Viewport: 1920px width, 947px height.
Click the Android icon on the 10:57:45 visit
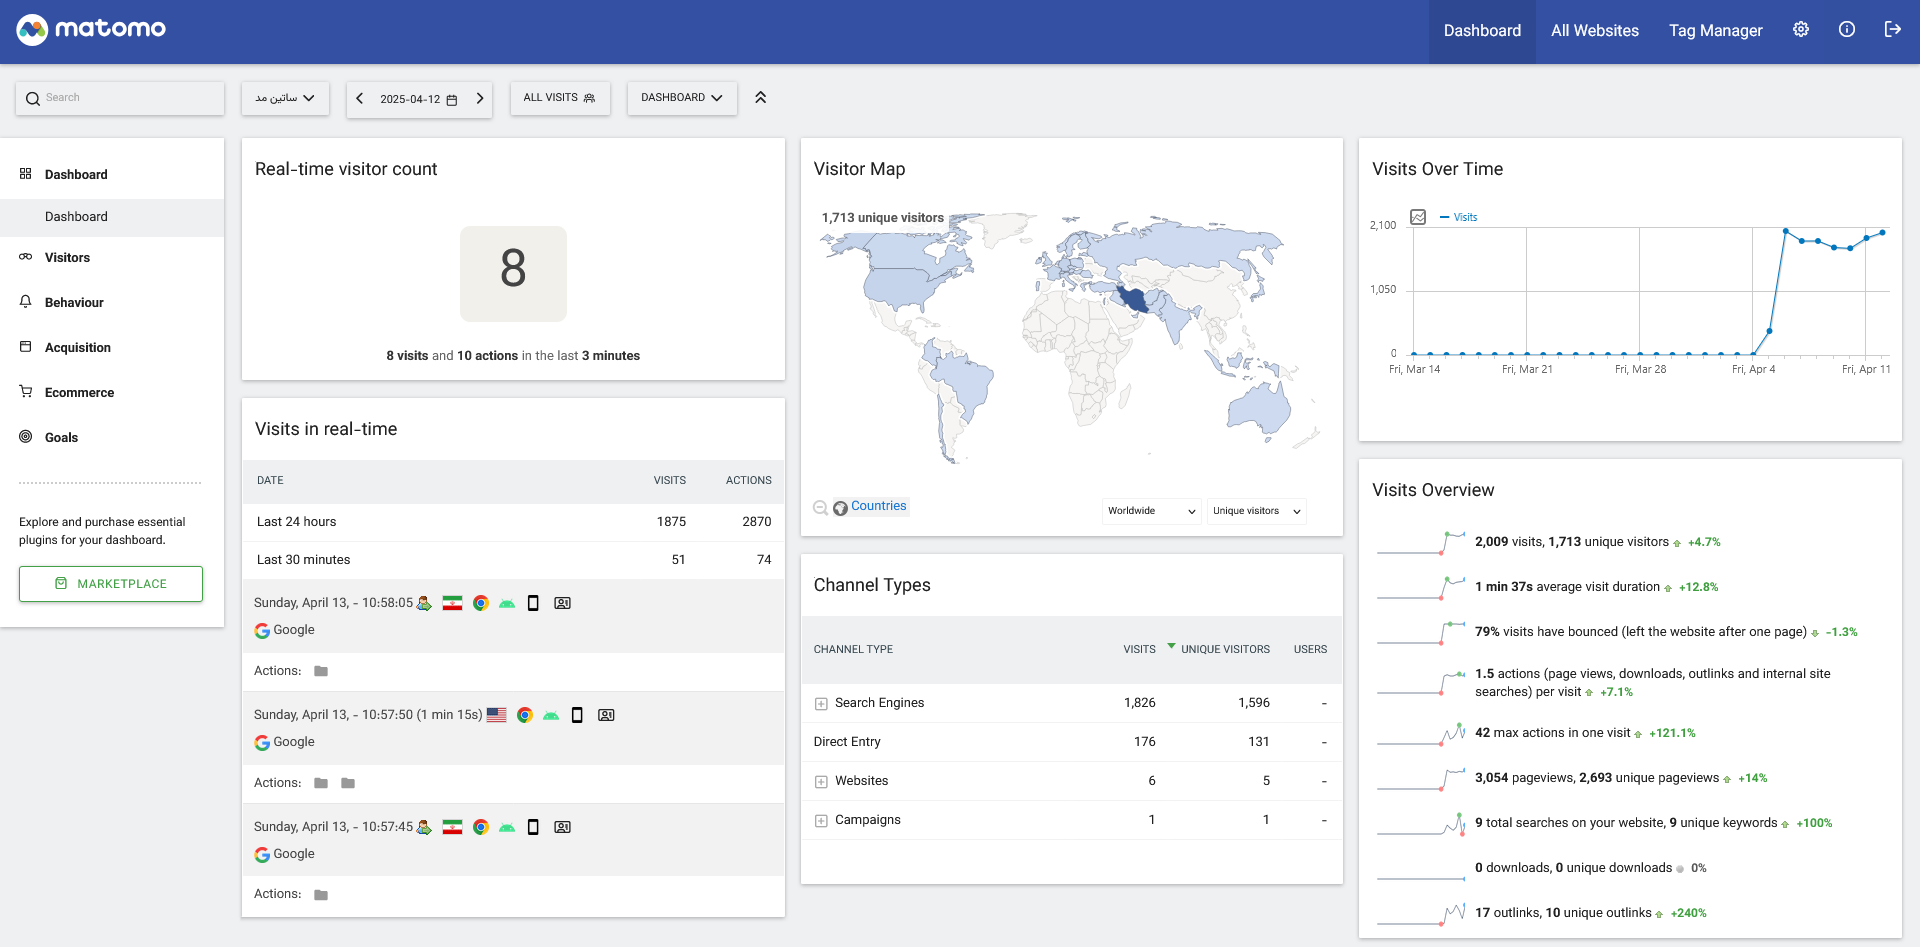pos(507,827)
